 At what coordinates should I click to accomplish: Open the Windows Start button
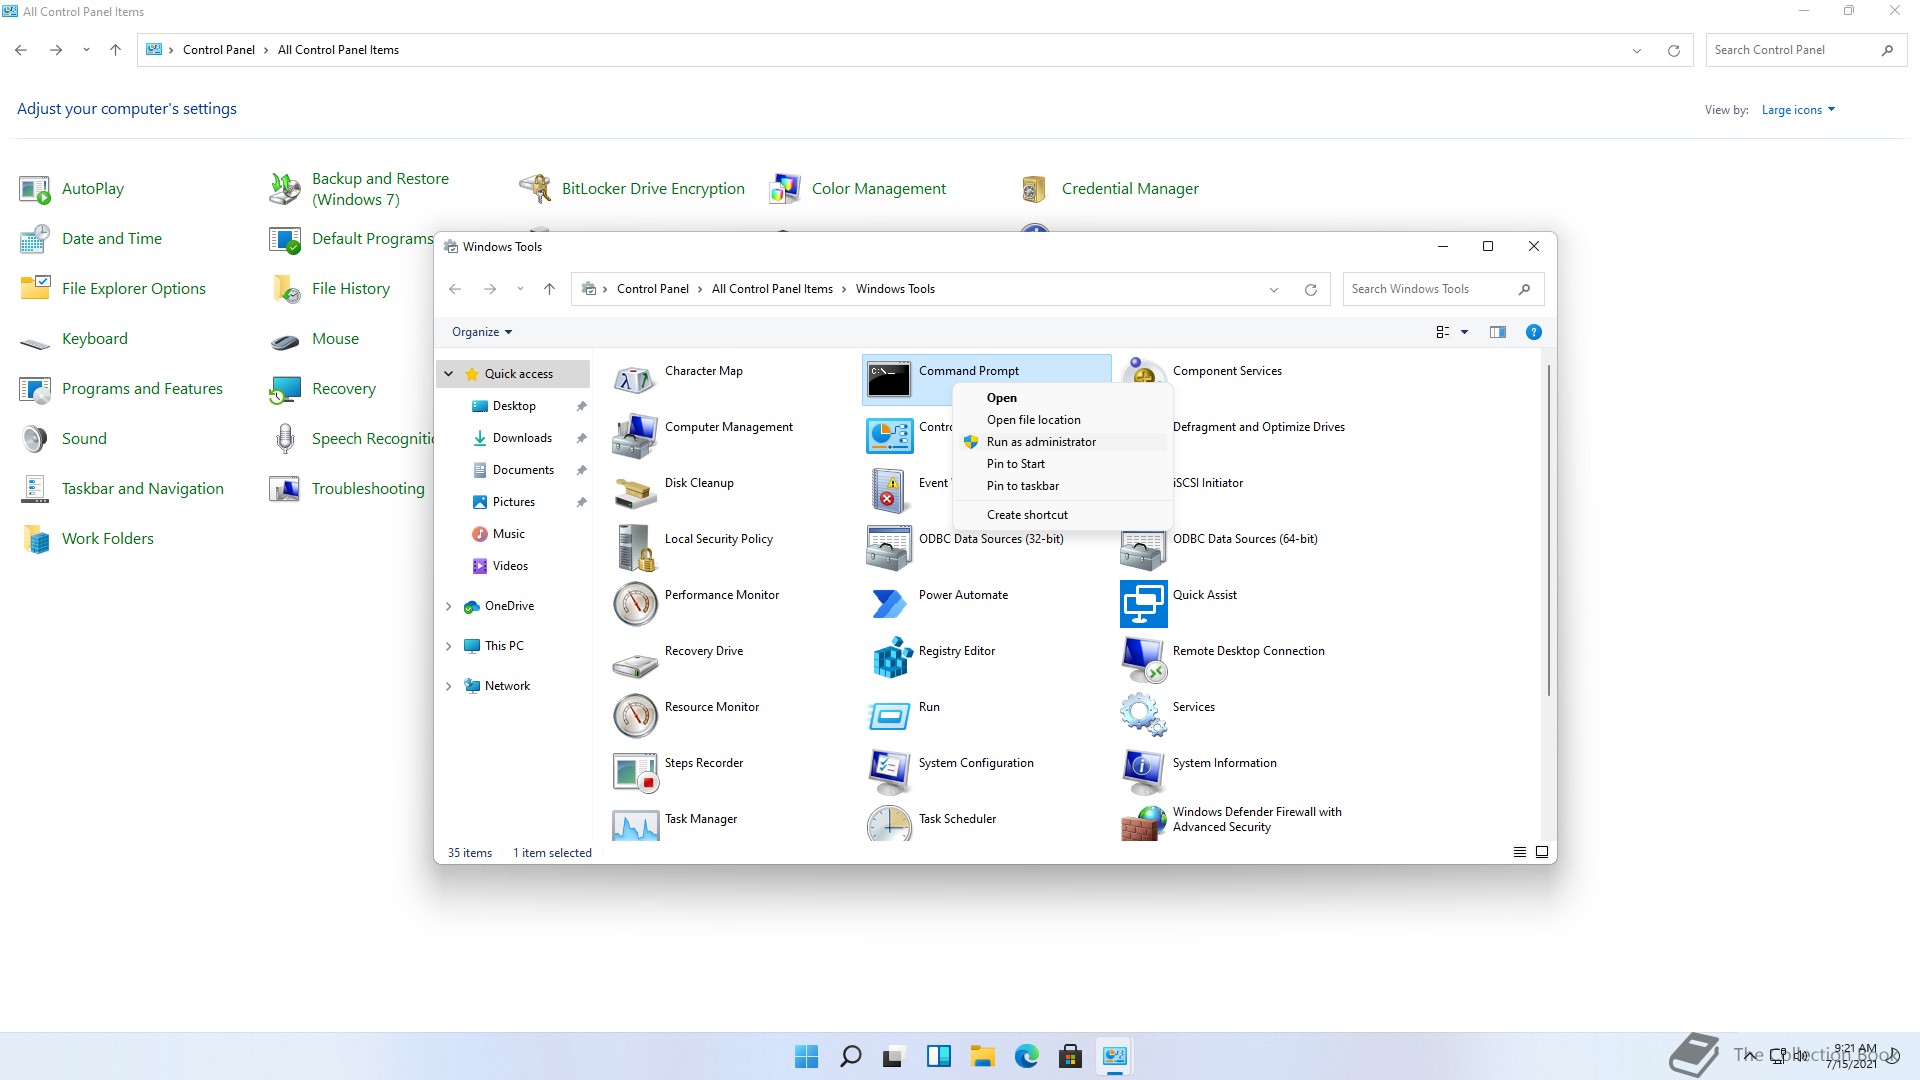(x=806, y=1056)
